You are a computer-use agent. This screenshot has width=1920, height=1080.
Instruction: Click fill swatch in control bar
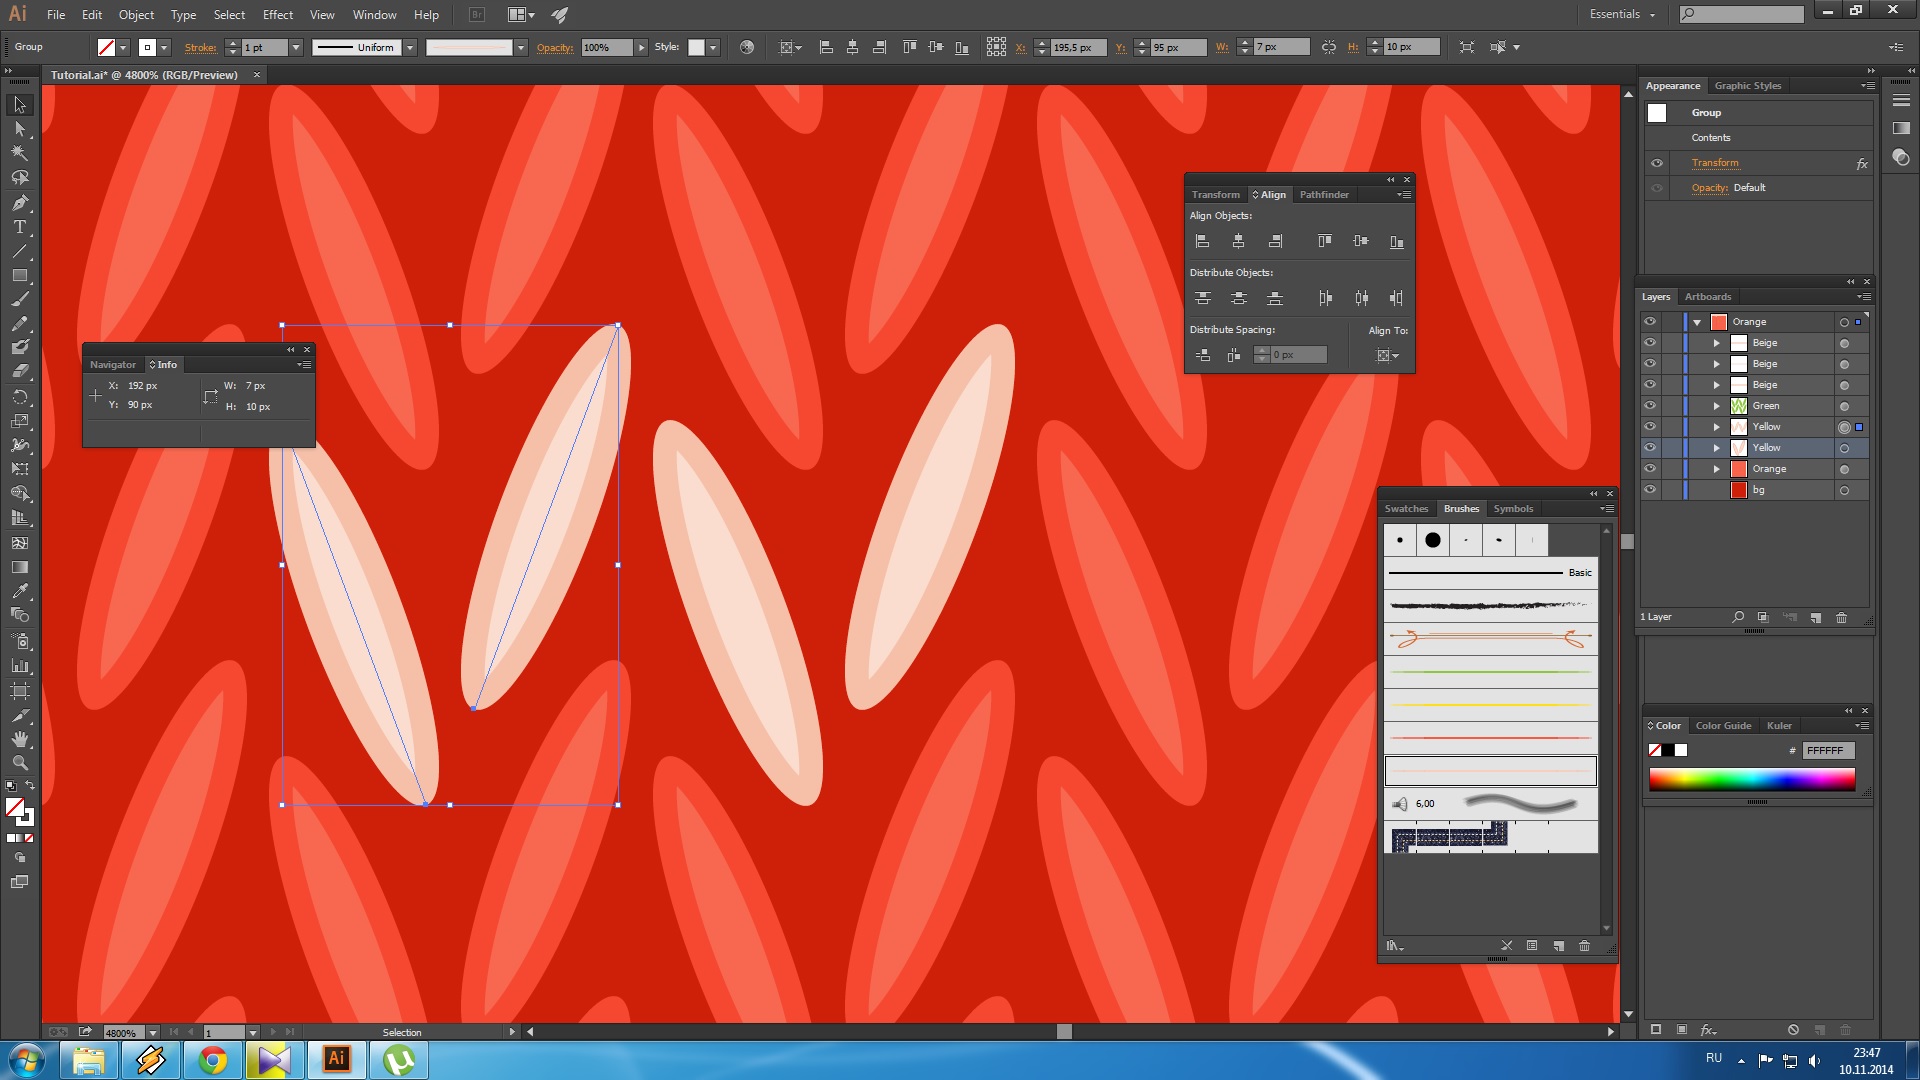click(106, 47)
